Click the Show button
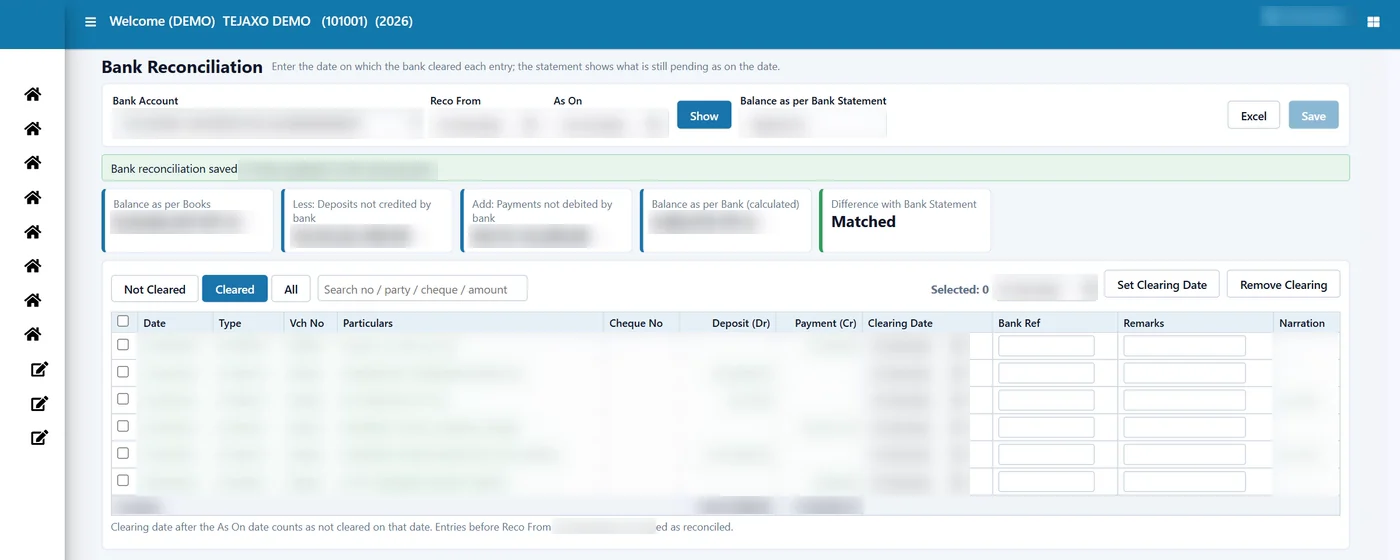Viewport: 1400px width, 560px height. pyautogui.click(x=704, y=115)
